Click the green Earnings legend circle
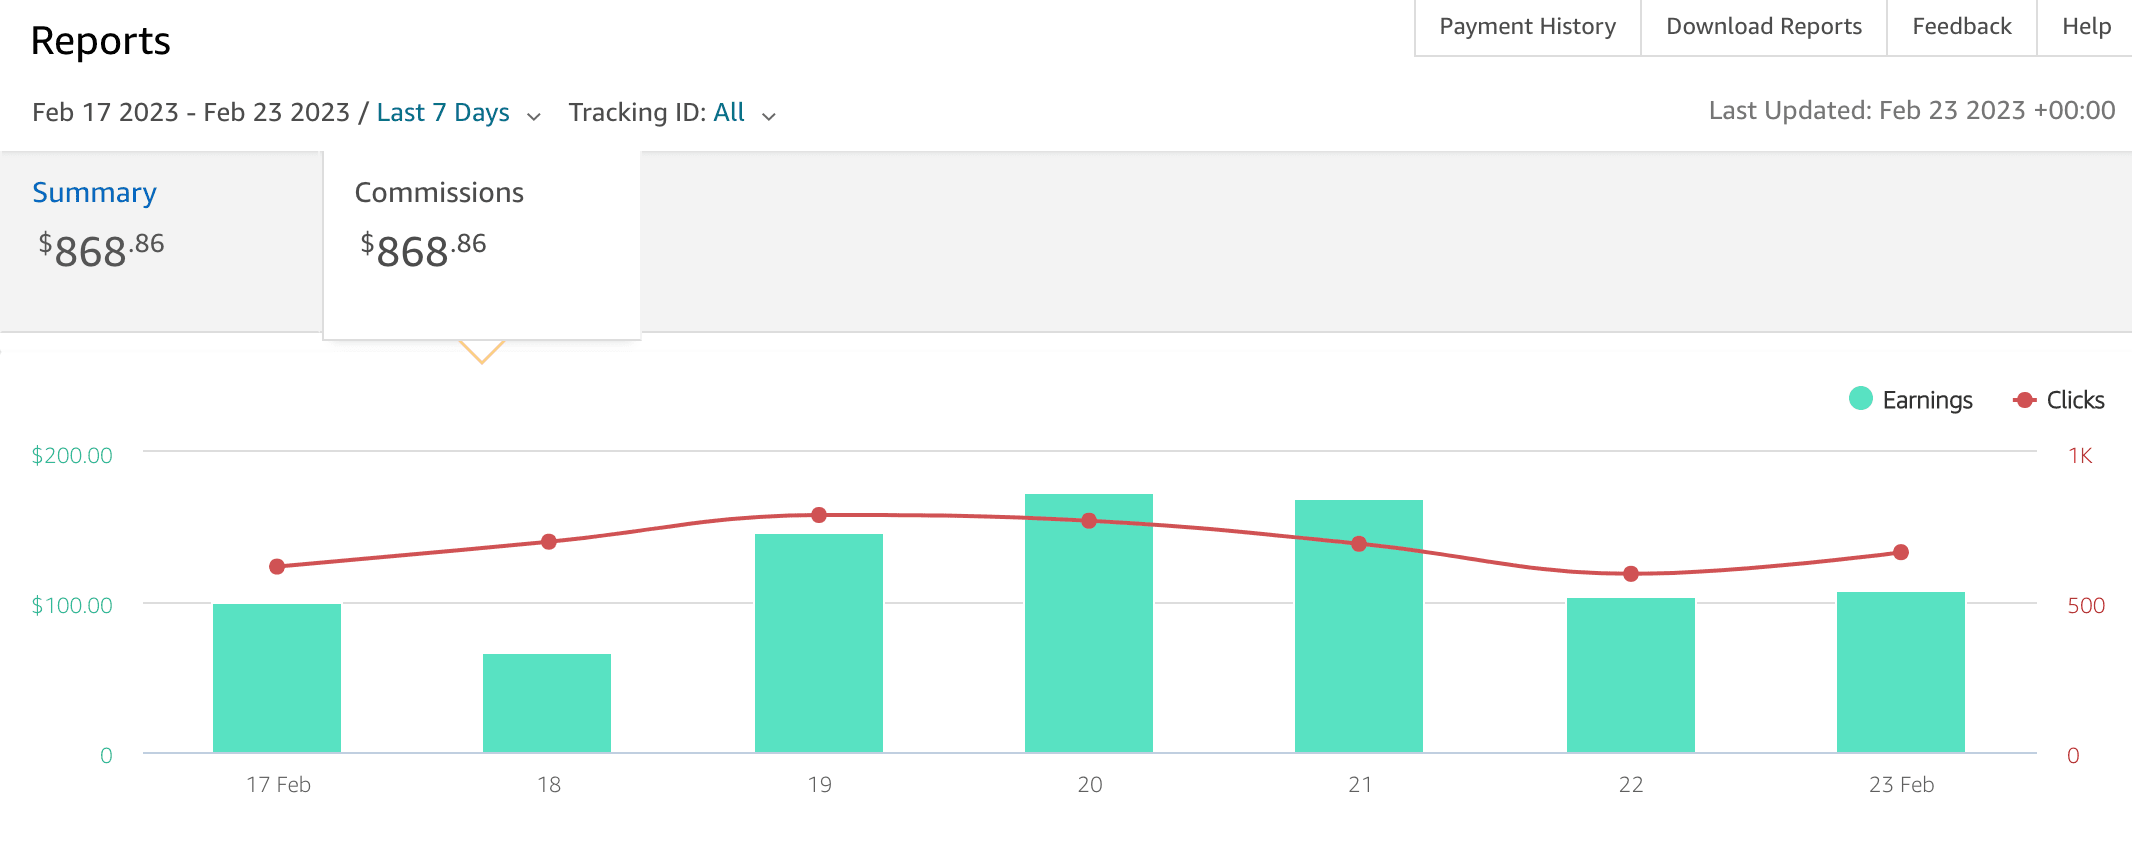This screenshot has height=848, width=2132. tap(1861, 399)
